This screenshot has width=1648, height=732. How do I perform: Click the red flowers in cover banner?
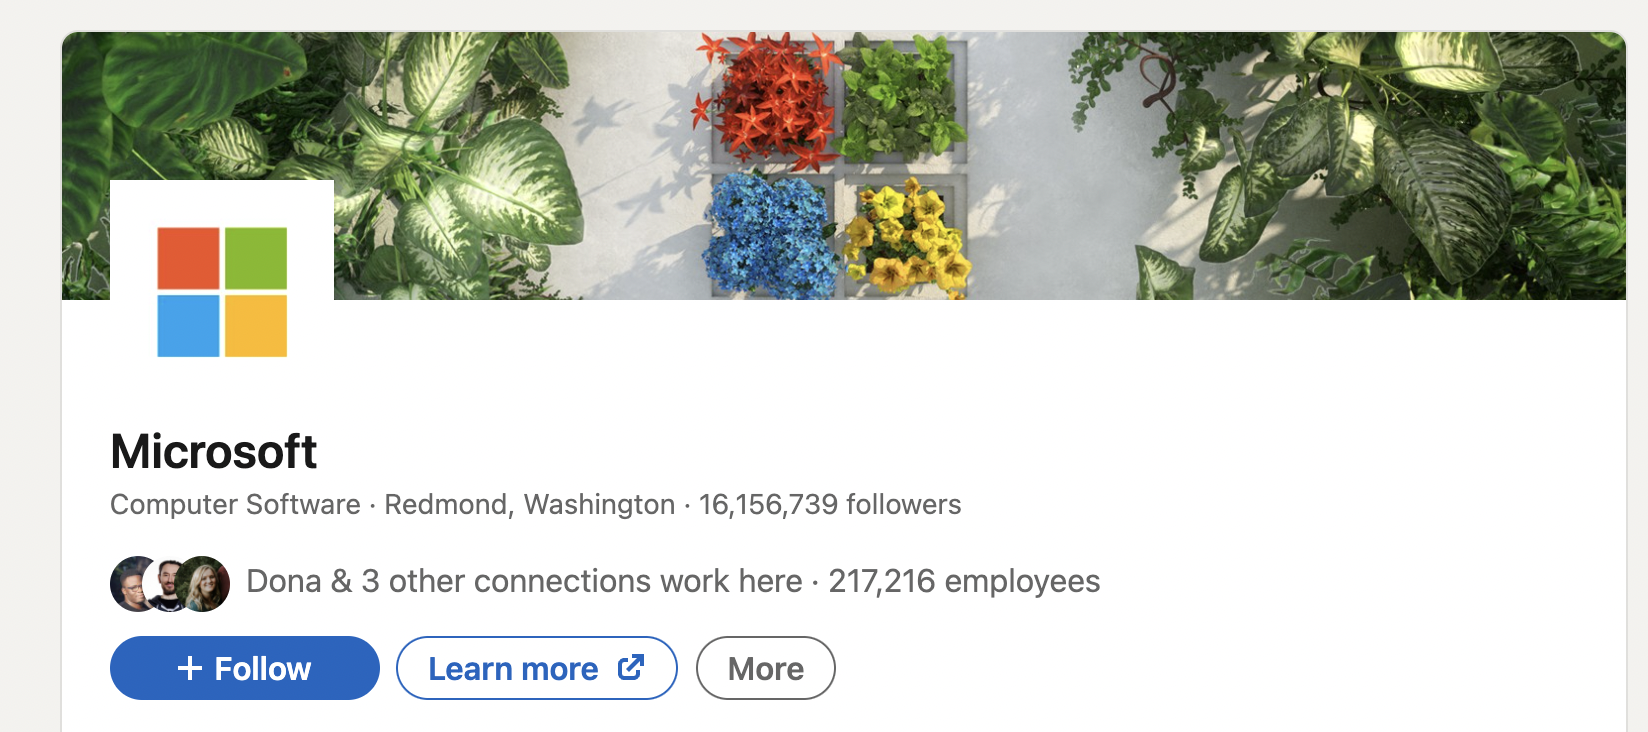coord(768,100)
